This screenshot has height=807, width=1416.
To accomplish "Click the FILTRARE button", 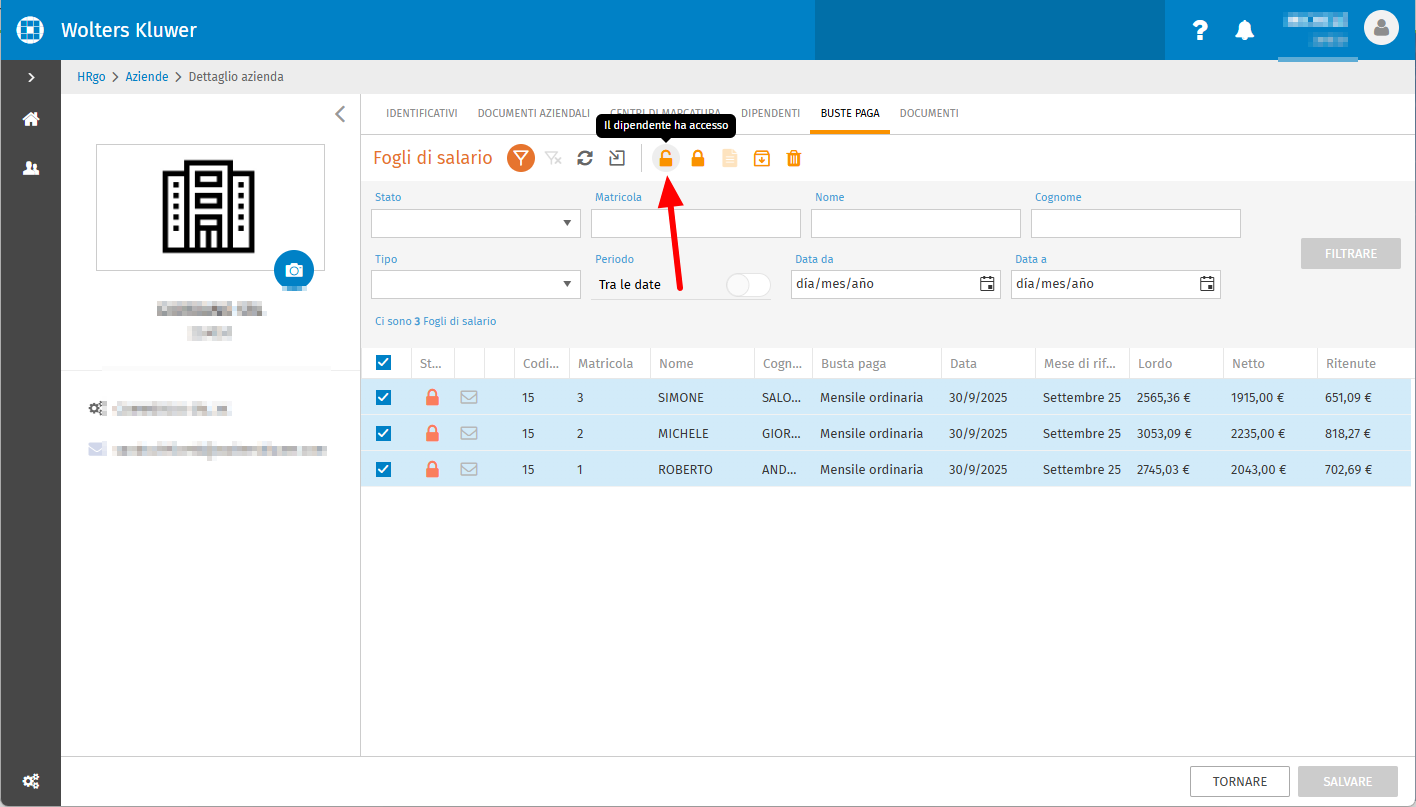I will [1351, 254].
